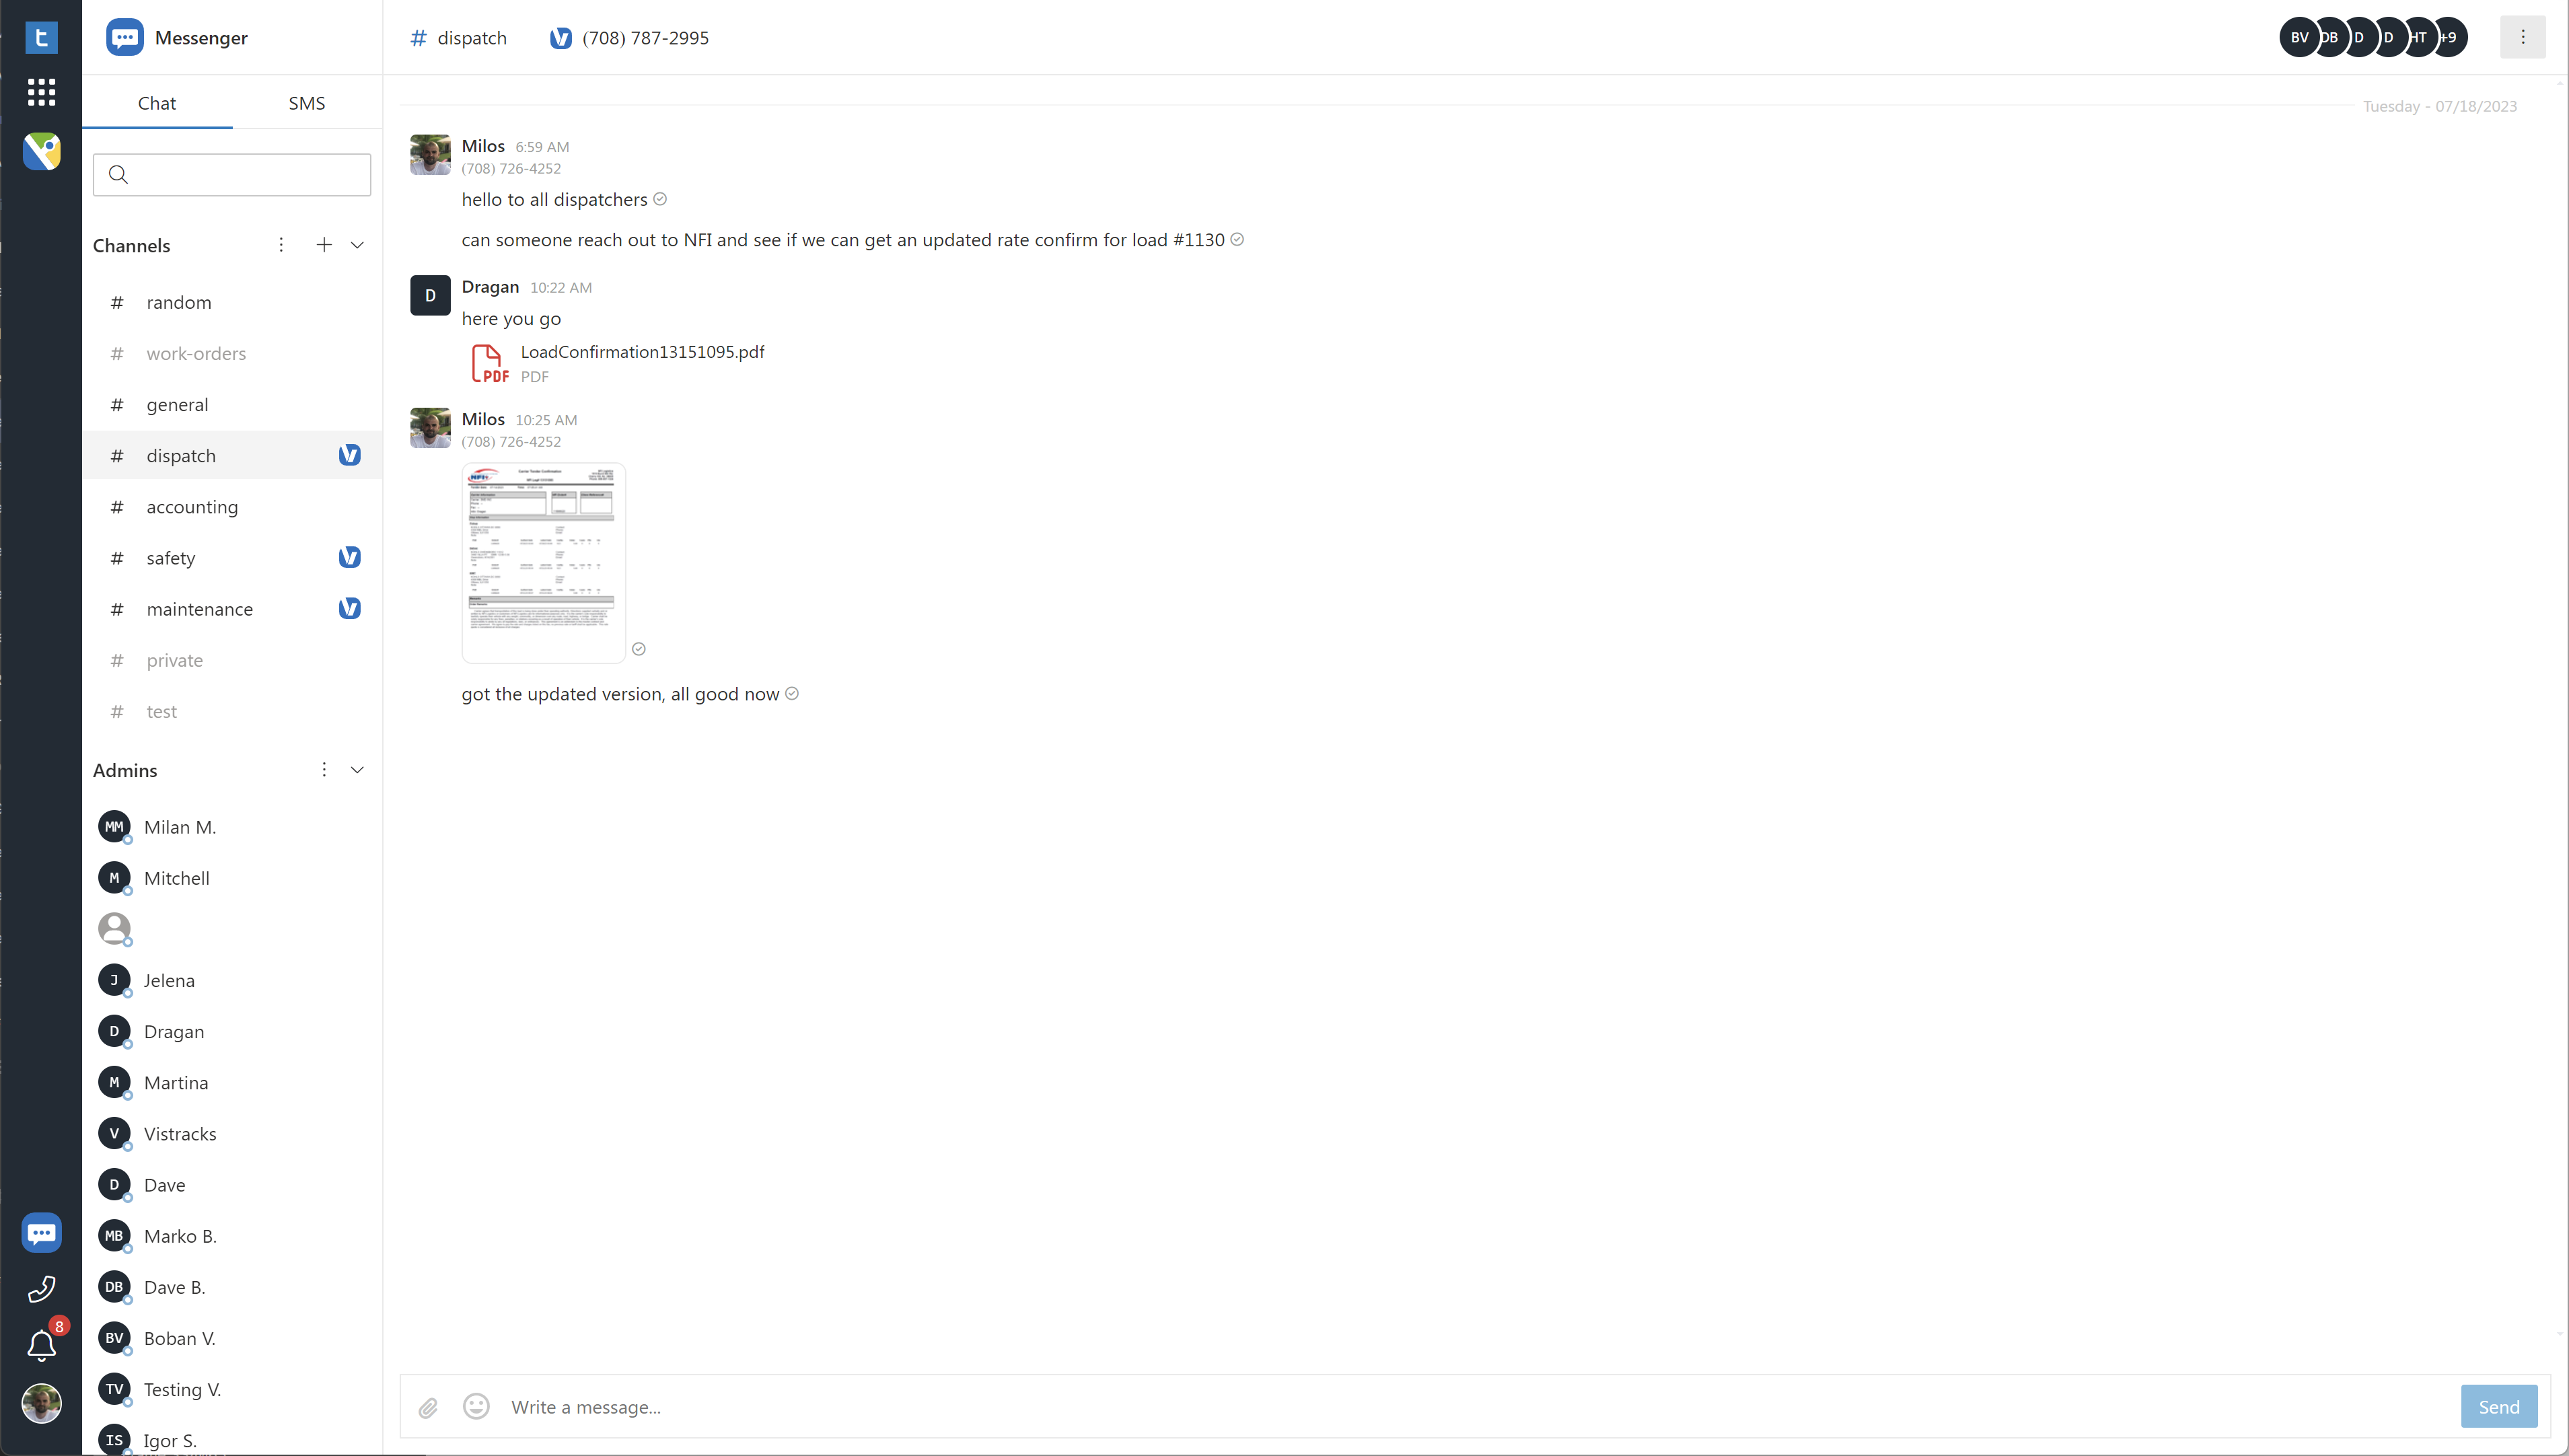
Task: Click the three-dot menu next to Admins
Action: coord(323,770)
